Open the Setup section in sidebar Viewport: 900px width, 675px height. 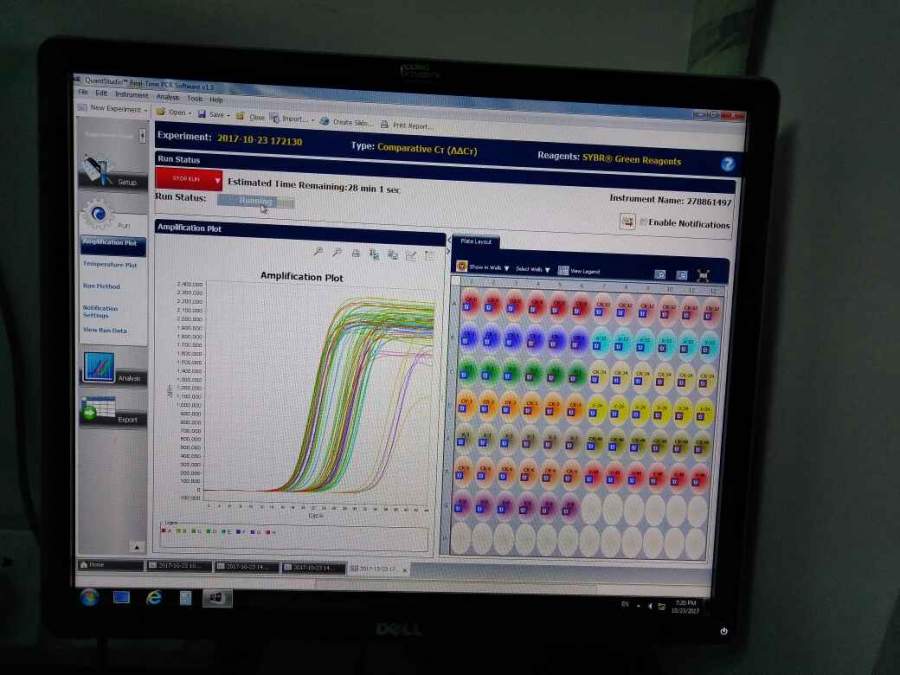coord(112,171)
